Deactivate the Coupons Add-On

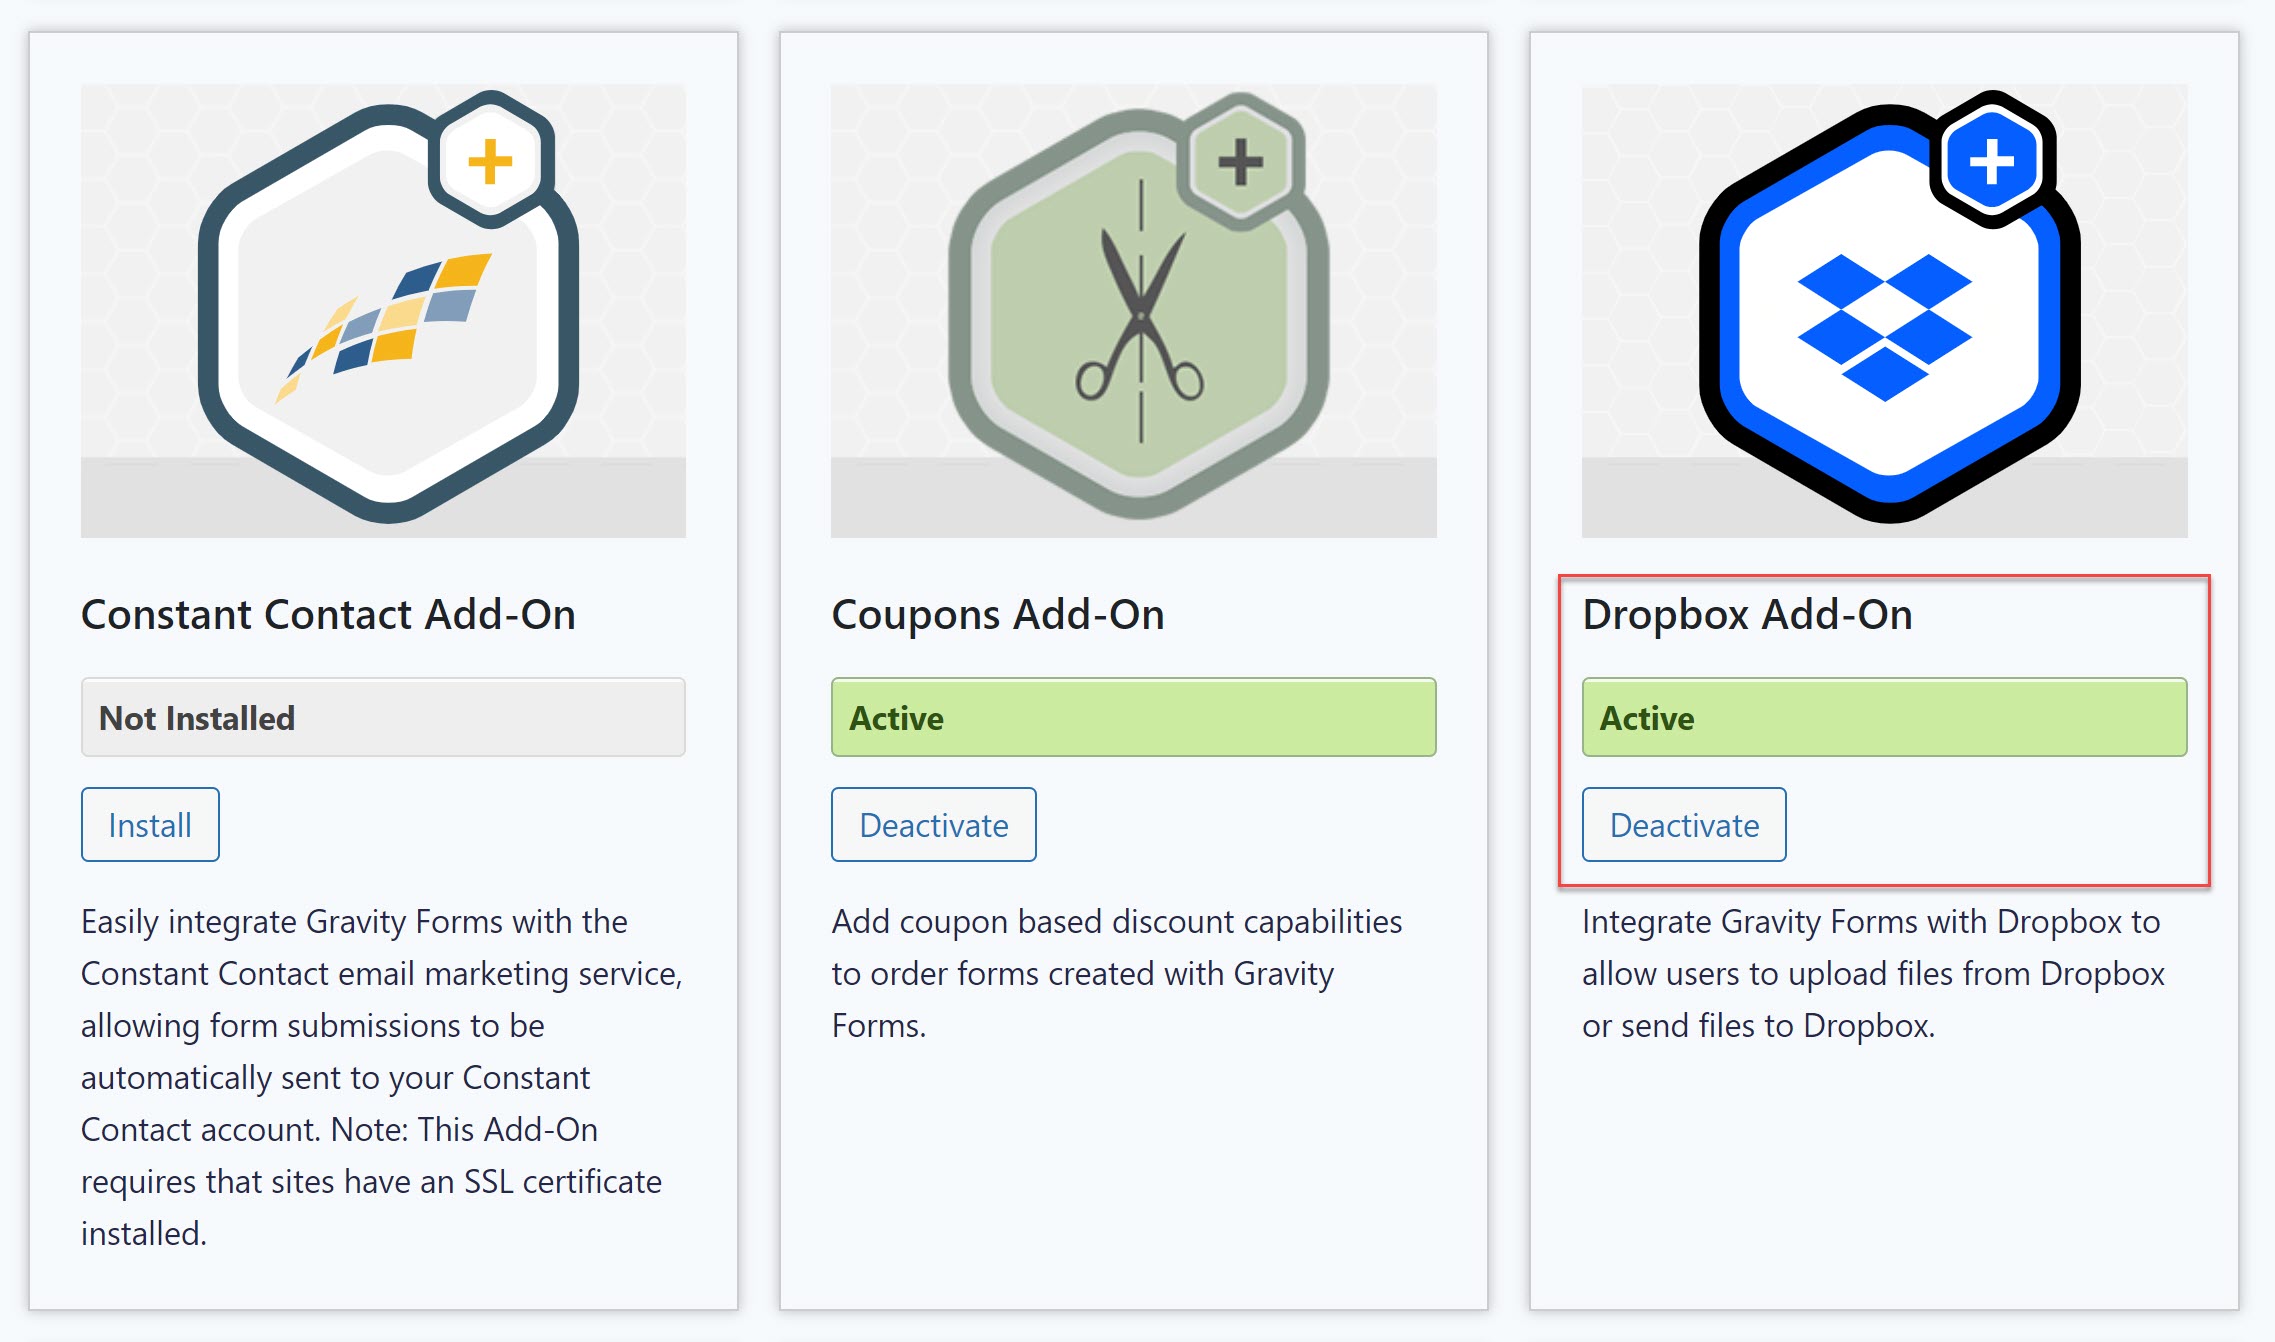coord(934,825)
